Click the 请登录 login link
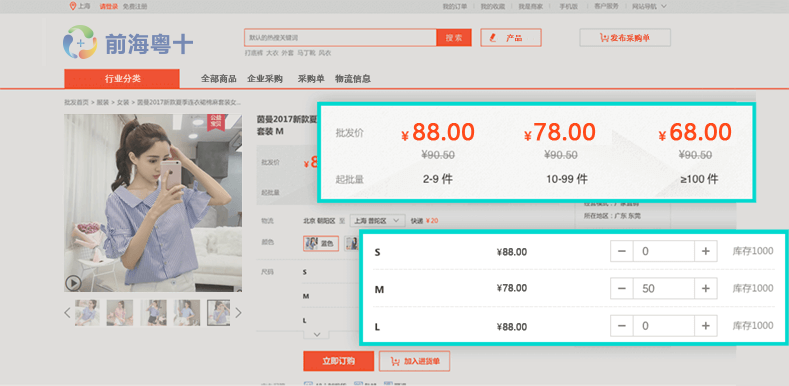The image size is (789, 386). 109,7
